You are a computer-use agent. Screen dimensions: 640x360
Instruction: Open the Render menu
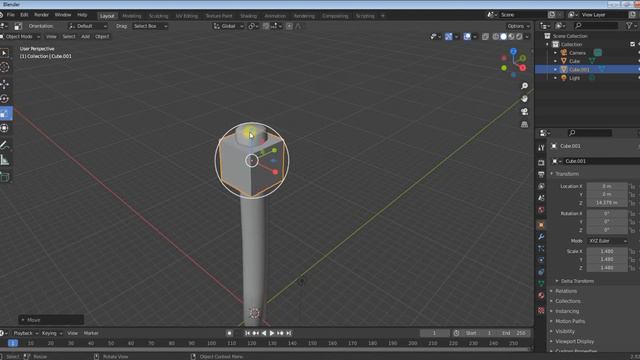[x=41, y=15]
